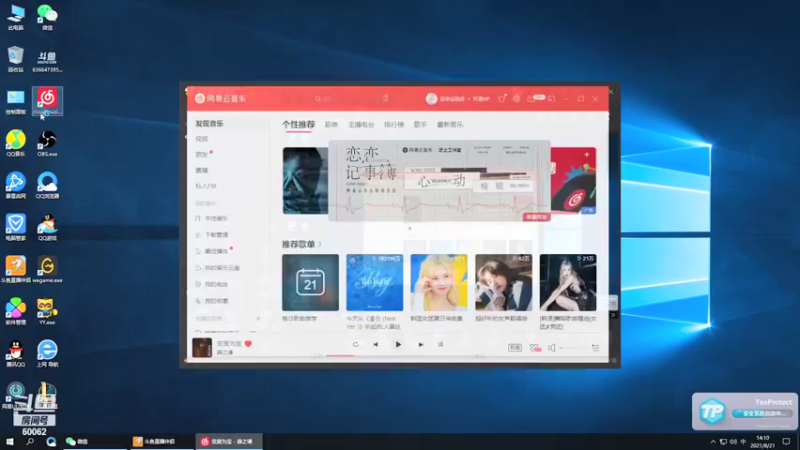Adjust the volume slider
Screen dimensions: 800x450
pyautogui.click(x=572, y=347)
